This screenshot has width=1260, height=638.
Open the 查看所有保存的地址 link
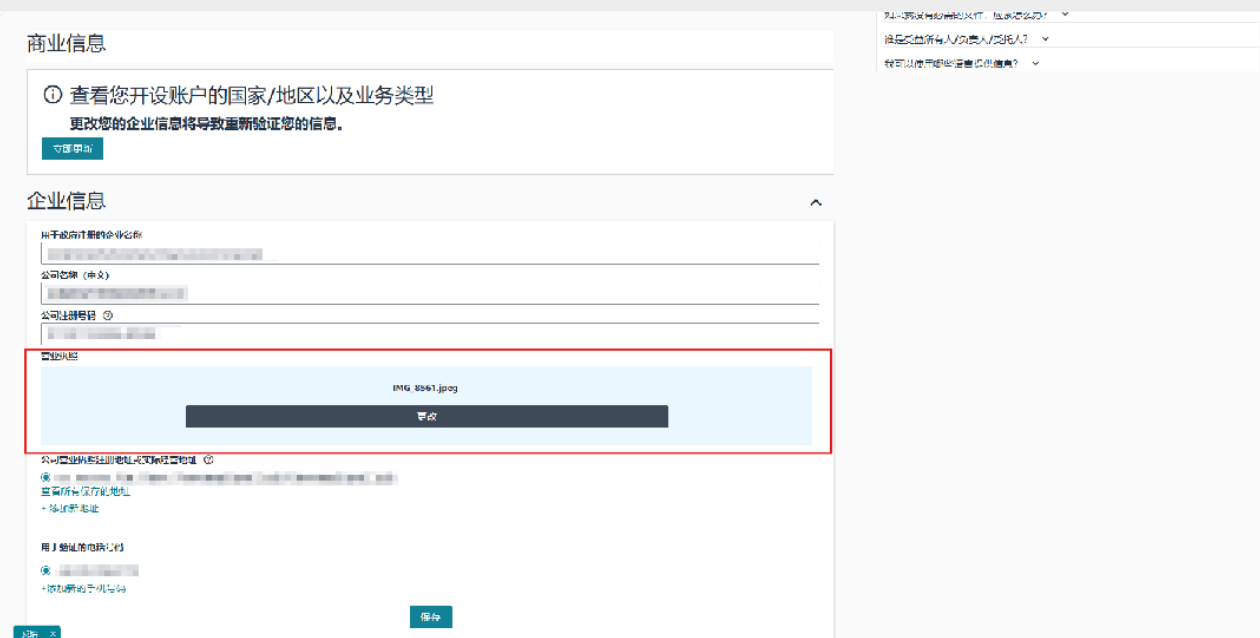[x=85, y=492]
